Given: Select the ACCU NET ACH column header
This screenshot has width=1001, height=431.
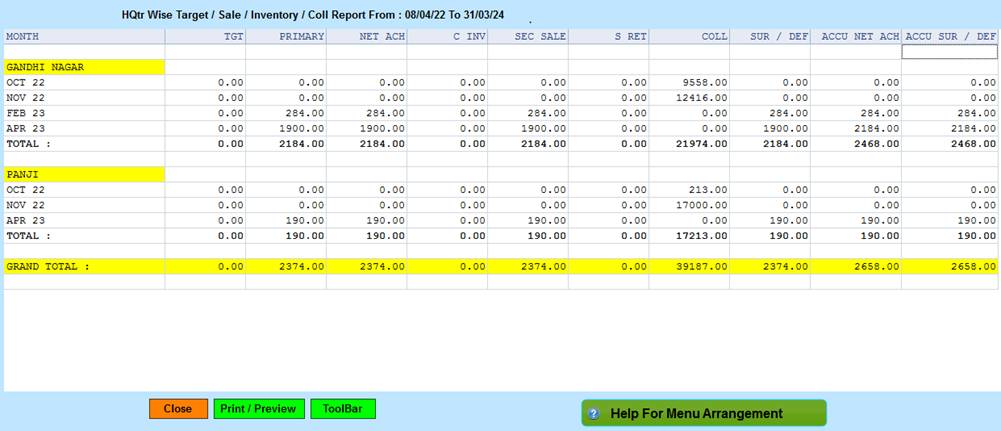Looking at the screenshot, I should 859,36.
